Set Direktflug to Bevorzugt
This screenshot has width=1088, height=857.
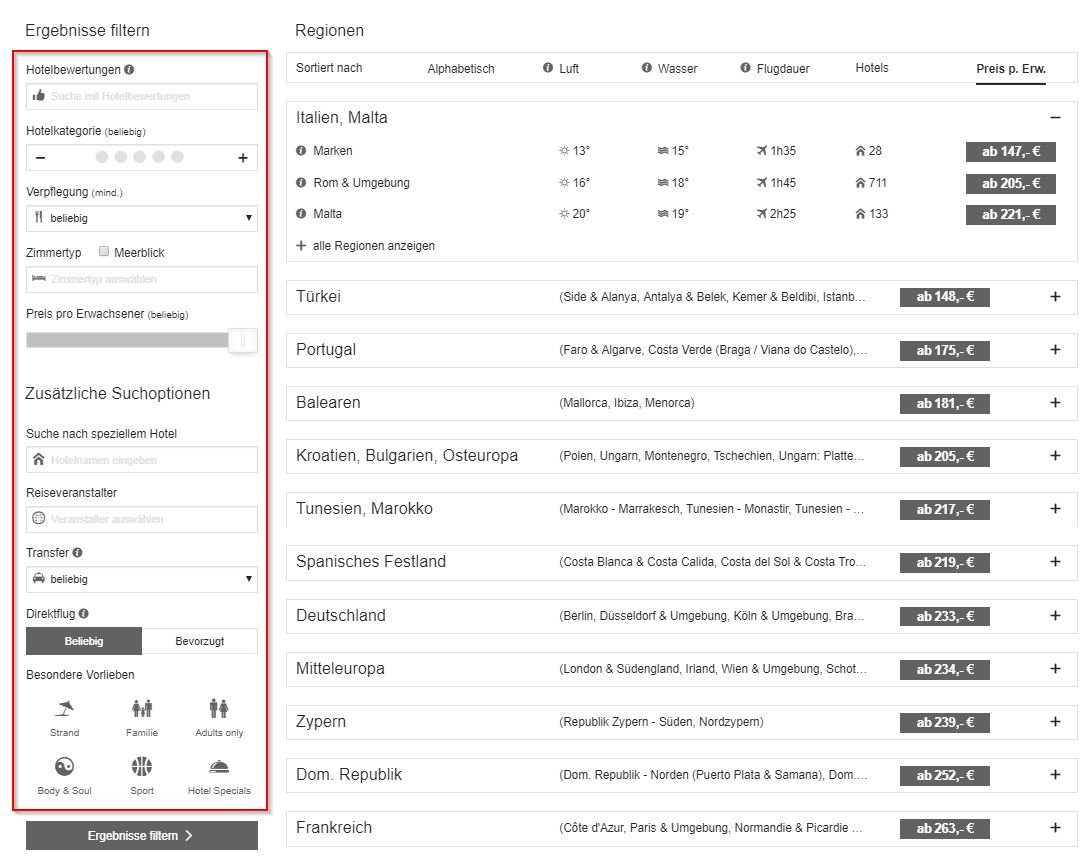pyautogui.click(x=200, y=641)
